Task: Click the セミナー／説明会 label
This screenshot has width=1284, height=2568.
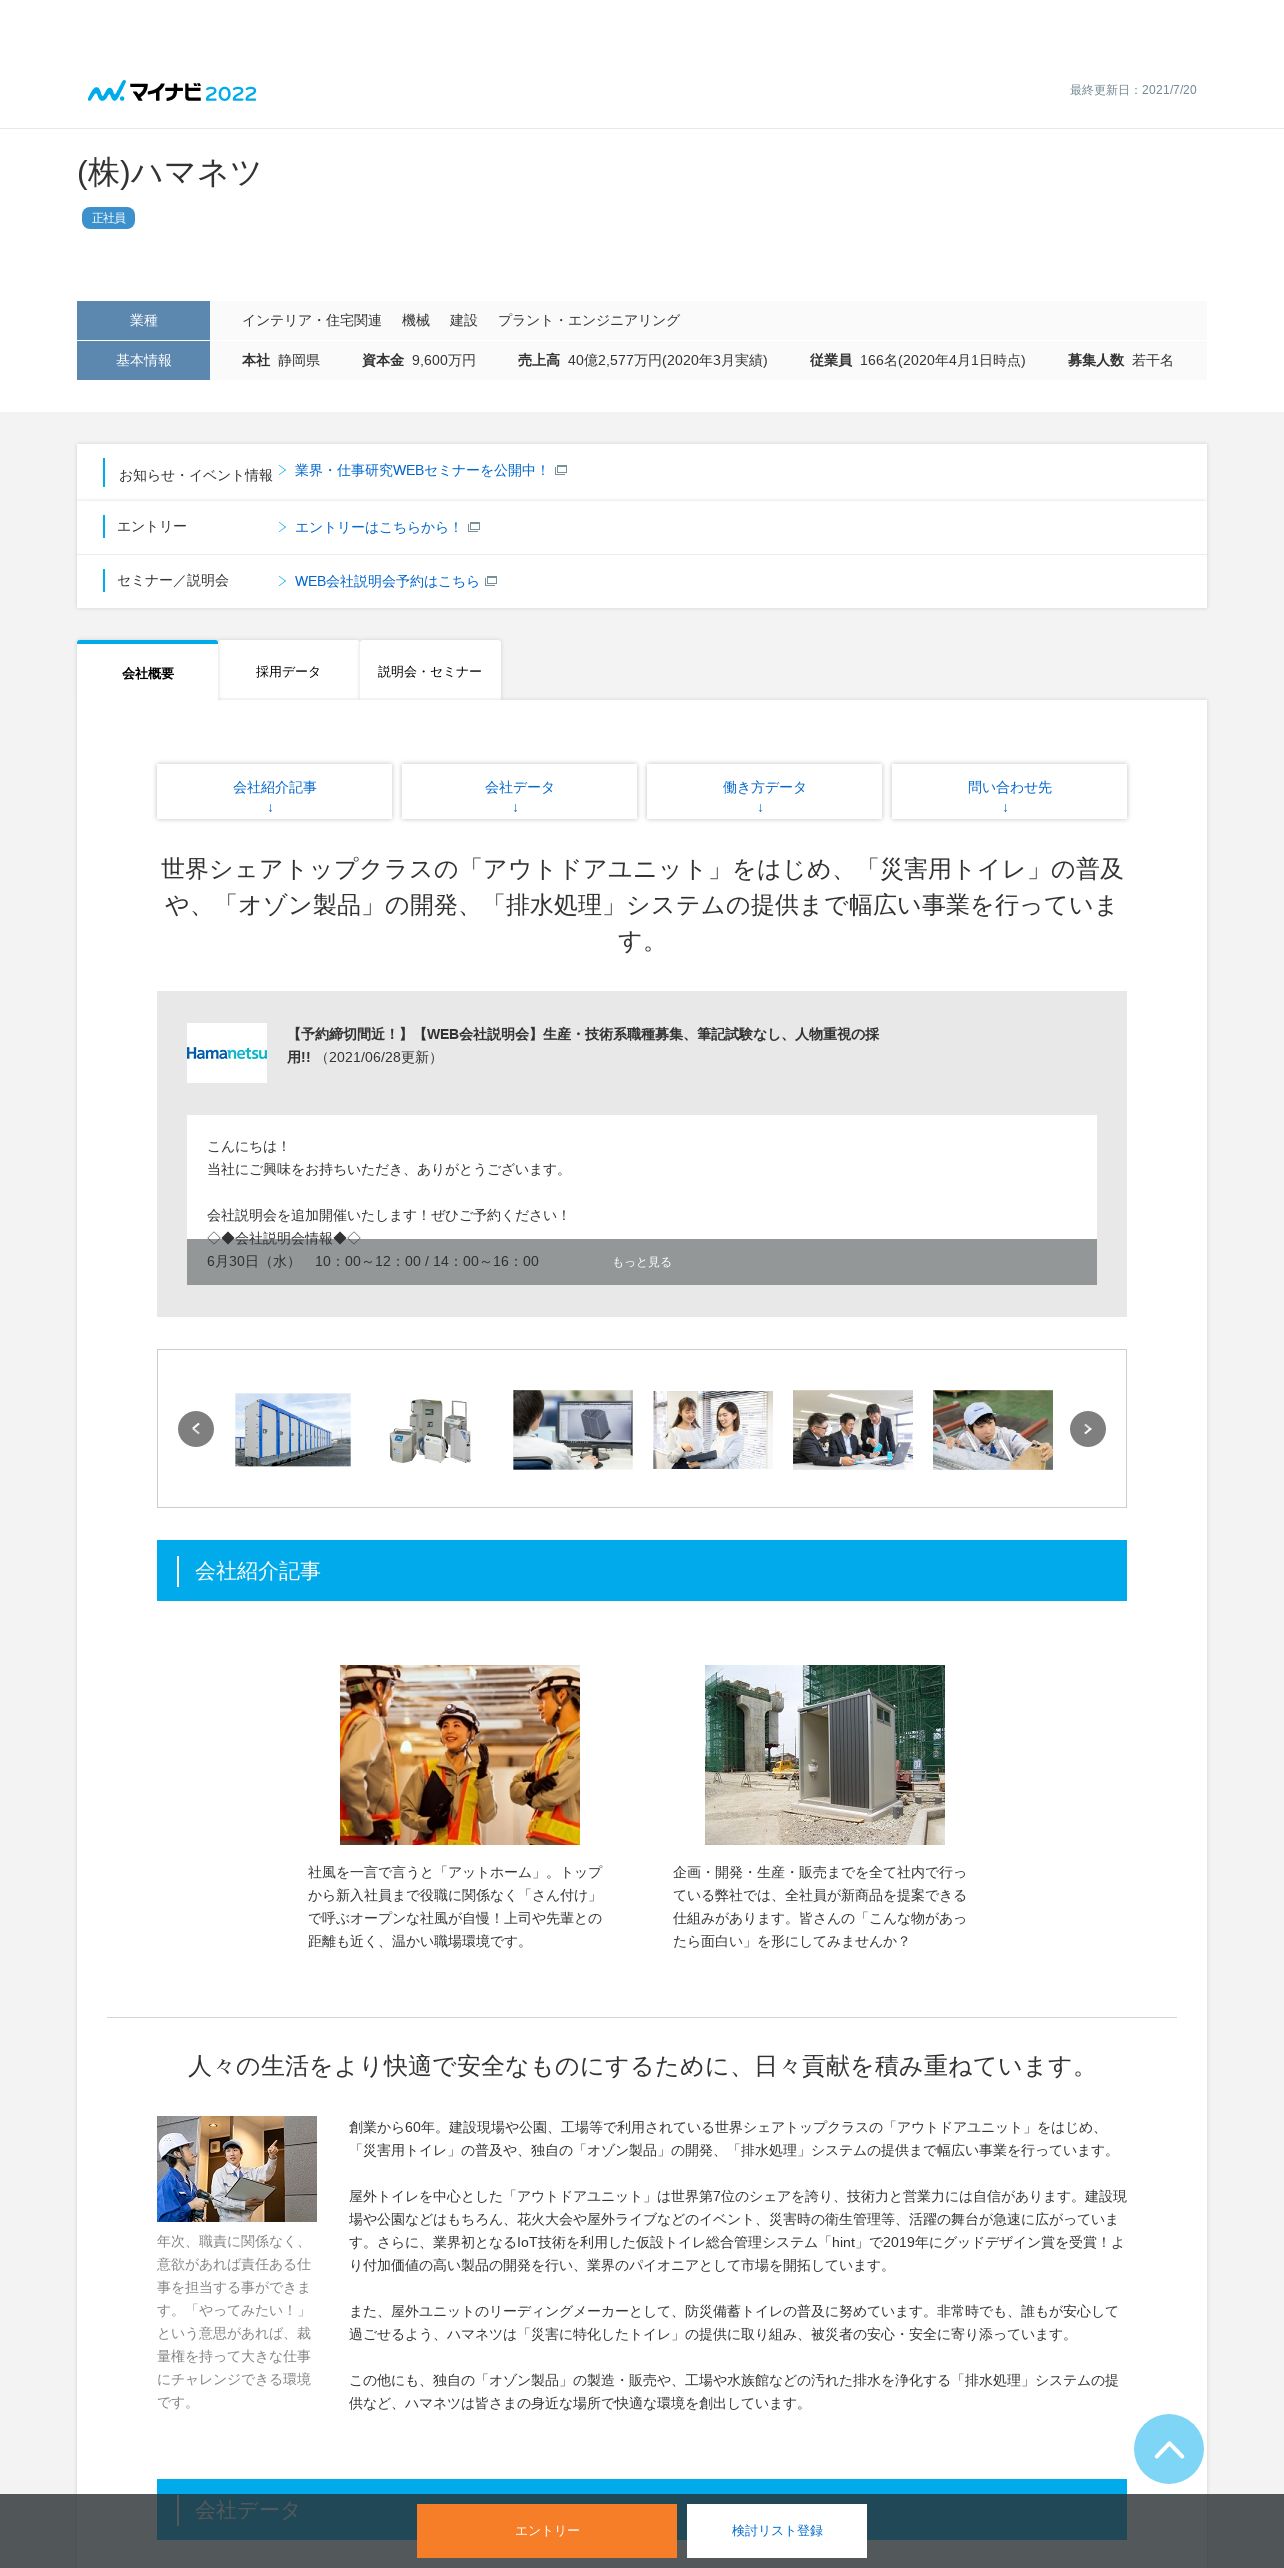Action: pos(173,580)
